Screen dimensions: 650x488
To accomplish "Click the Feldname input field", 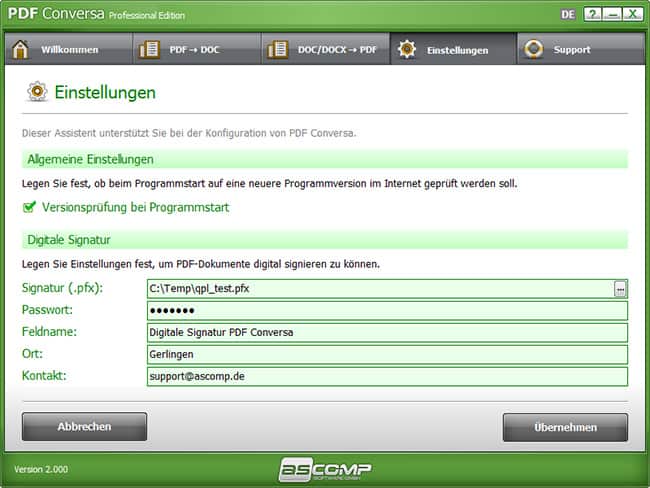I will click(387, 333).
